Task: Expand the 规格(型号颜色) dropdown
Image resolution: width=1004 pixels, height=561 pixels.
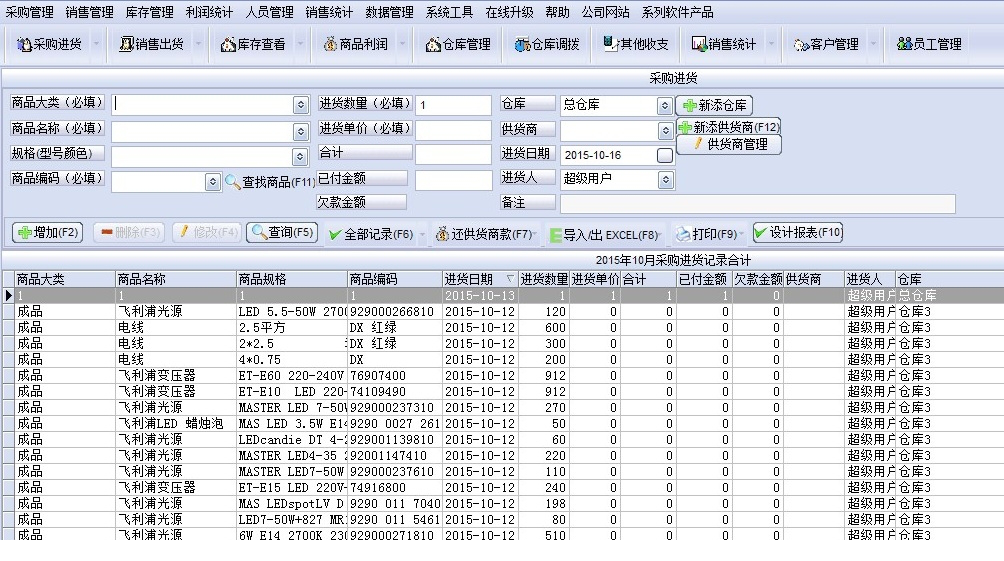Action: coord(300,156)
